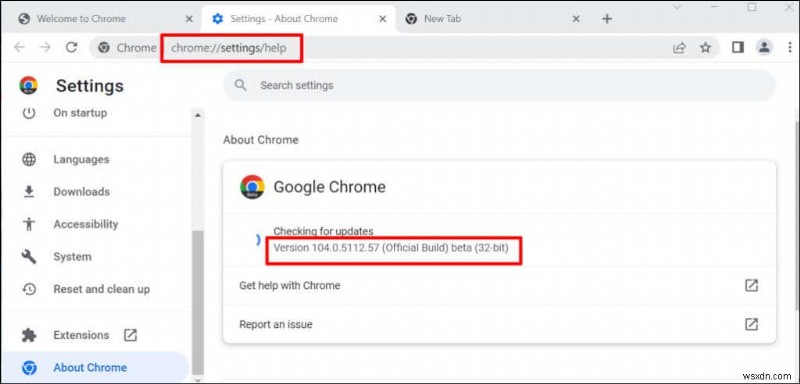Viewport: 800px width, 384px height.
Task: Click the sidebar scrollbar thumb
Action: 197,301
